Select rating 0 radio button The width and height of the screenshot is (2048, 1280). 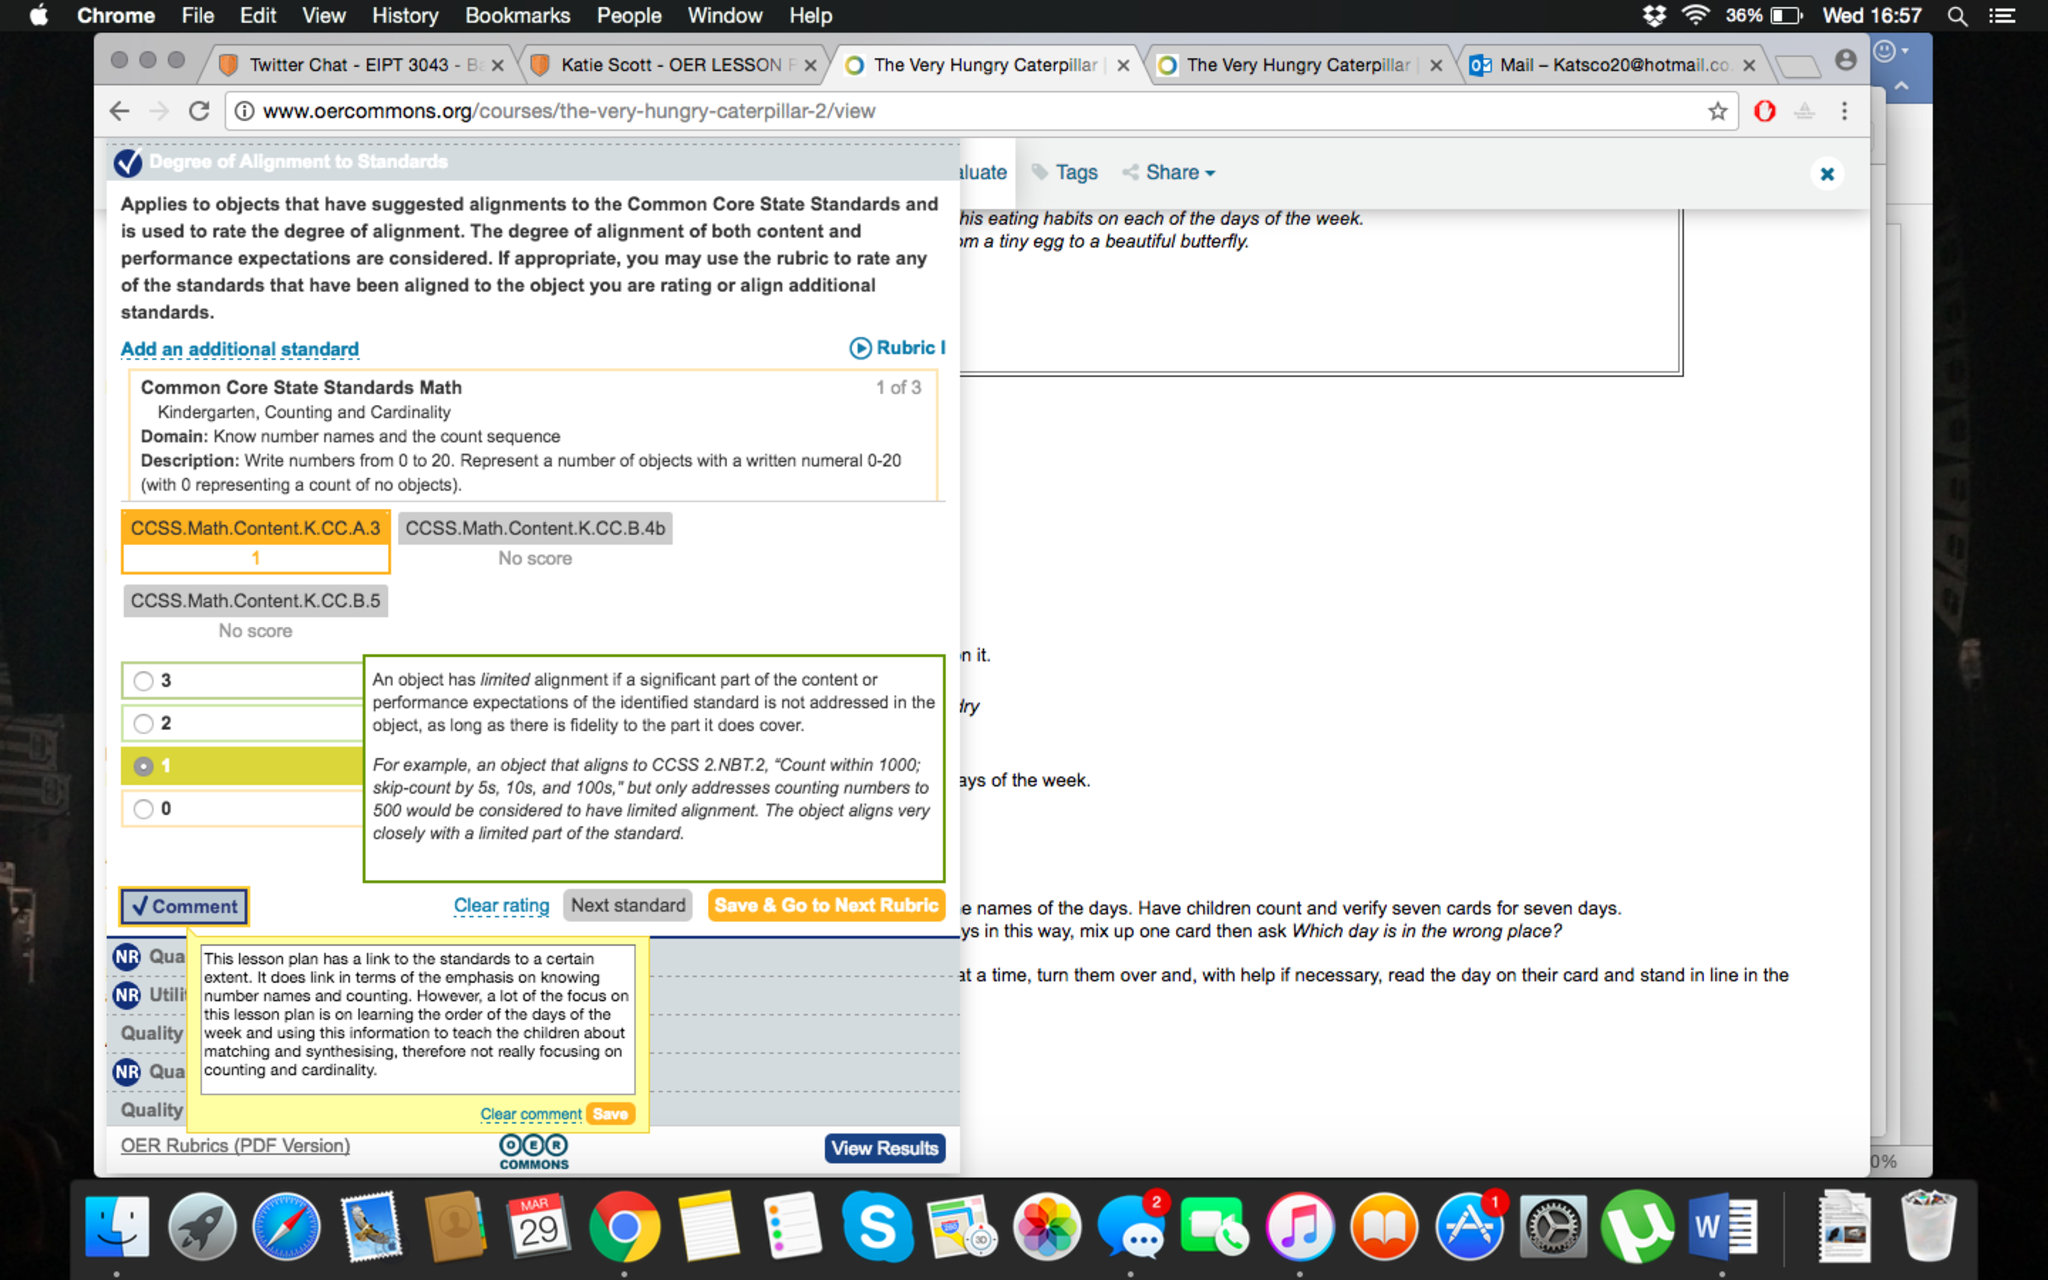tap(144, 809)
